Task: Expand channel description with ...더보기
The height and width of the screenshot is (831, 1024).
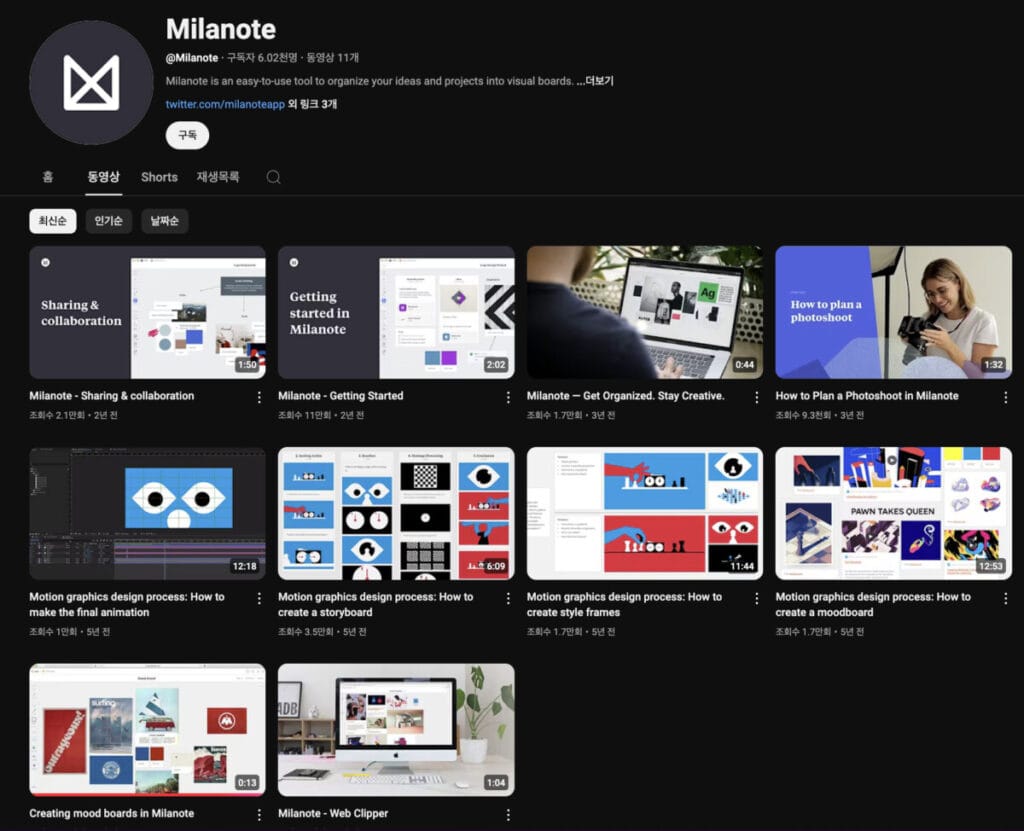Action: (595, 81)
